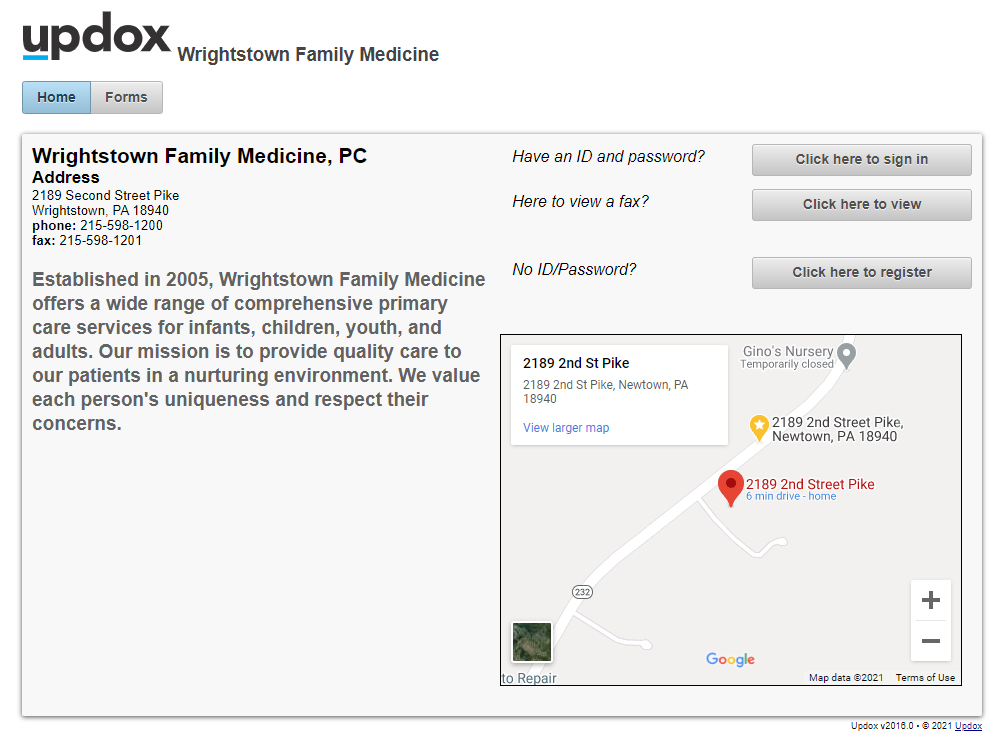Viewport: 1003px width, 743px height.
Task: Open the satellite view thumbnail
Action: click(531, 641)
